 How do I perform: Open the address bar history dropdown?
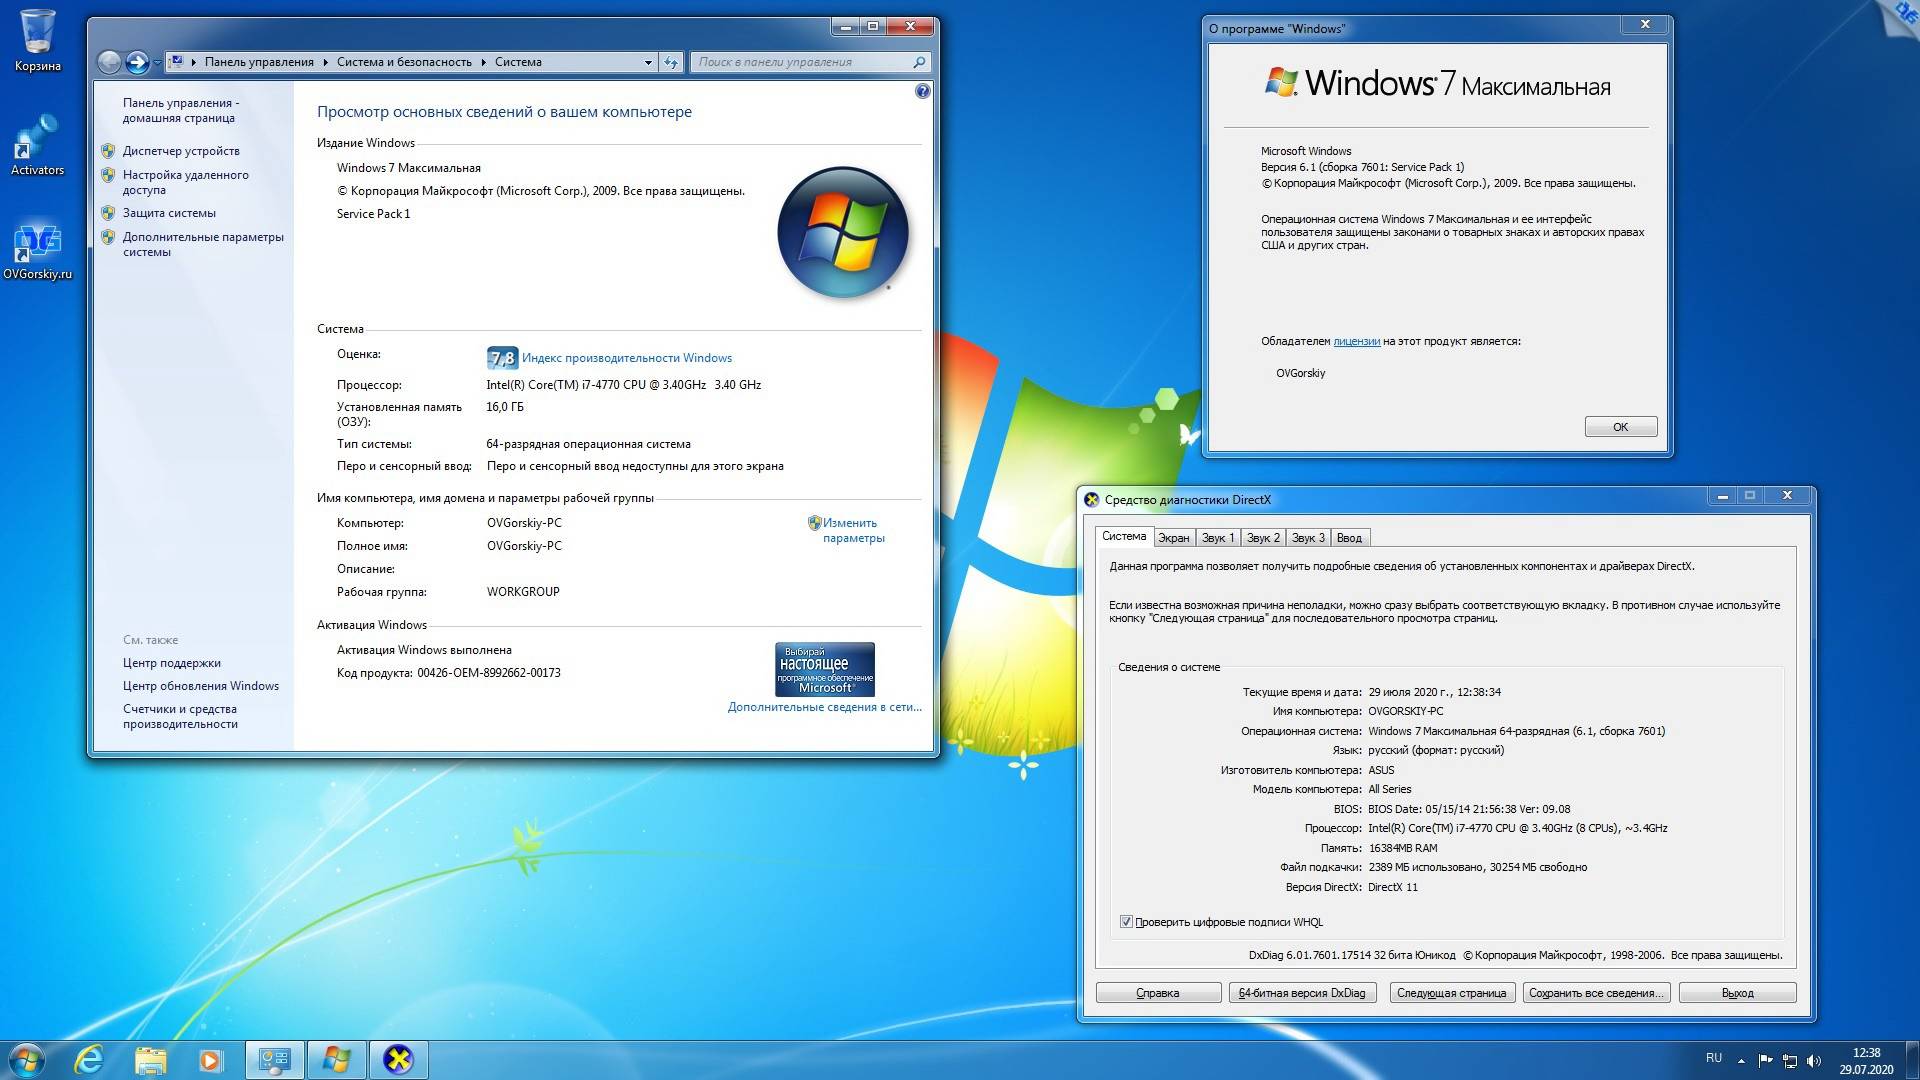pyautogui.click(x=648, y=62)
